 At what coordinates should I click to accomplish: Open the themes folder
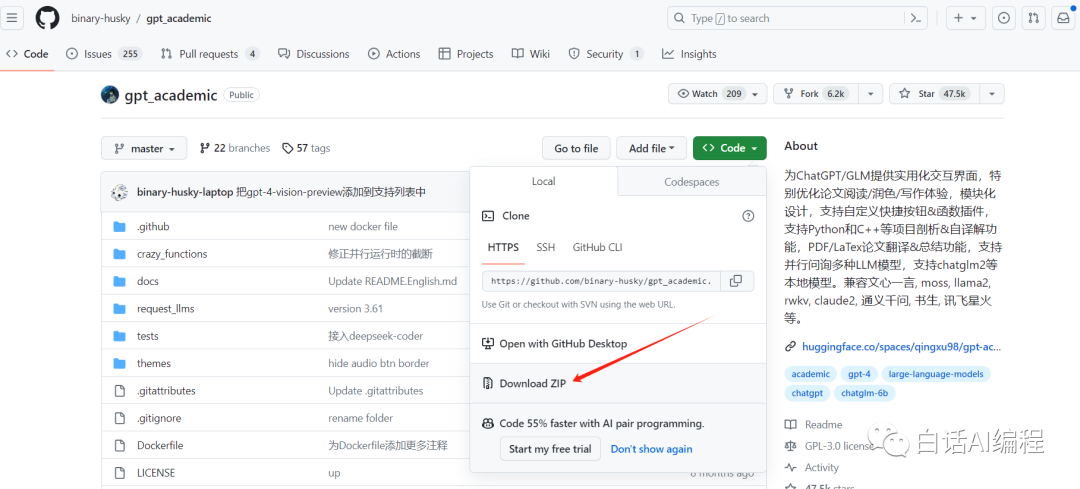coord(154,363)
